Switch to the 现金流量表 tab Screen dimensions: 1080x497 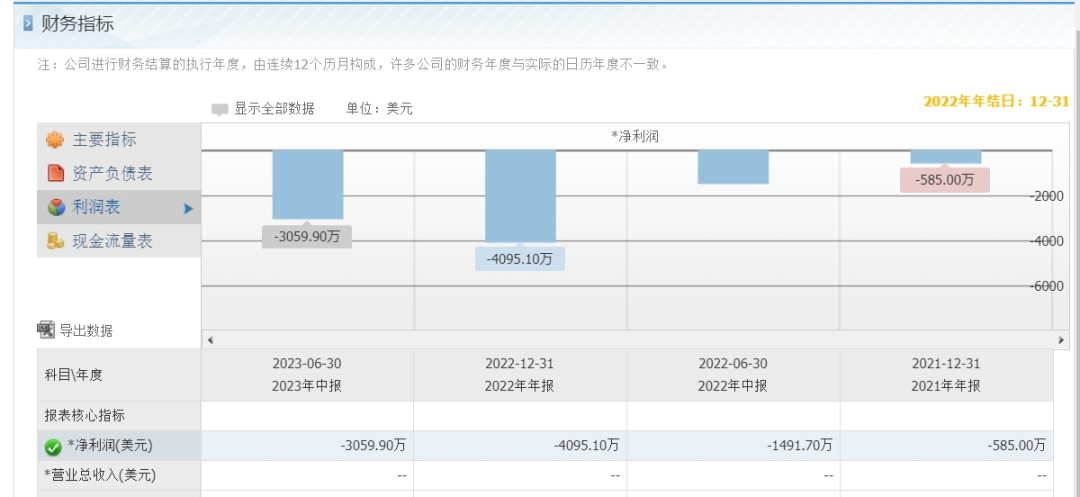coord(112,241)
